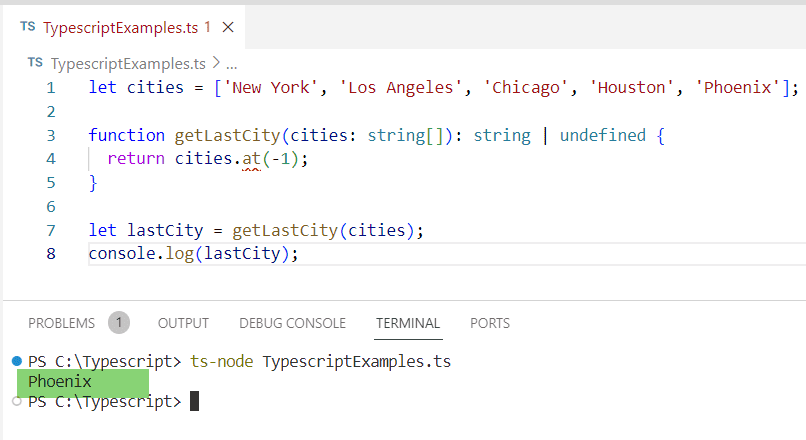Viewport: 806px width, 440px height.
Task: Click the problems count badge showing 1
Action: tap(119, 323)
